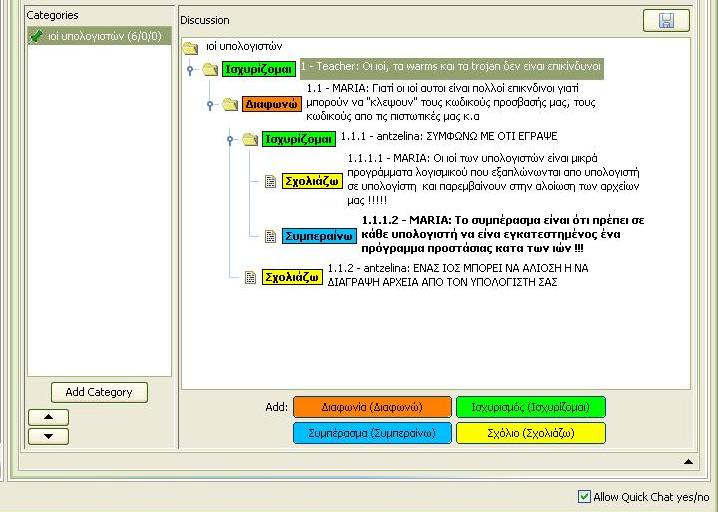
Task: Collapse the Teacher message 1 node
Action: [x=190, y=70]
